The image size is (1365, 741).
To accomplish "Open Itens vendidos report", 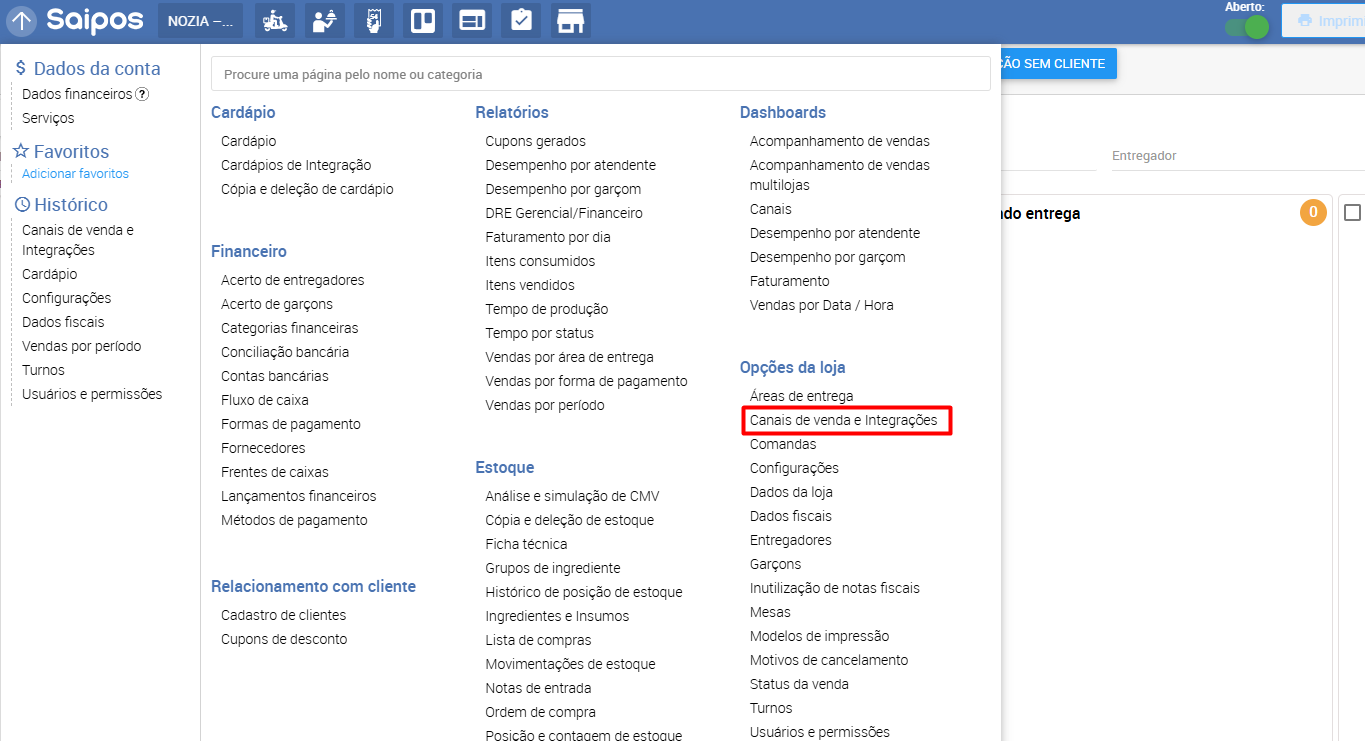I will click(x=530, y=285).
